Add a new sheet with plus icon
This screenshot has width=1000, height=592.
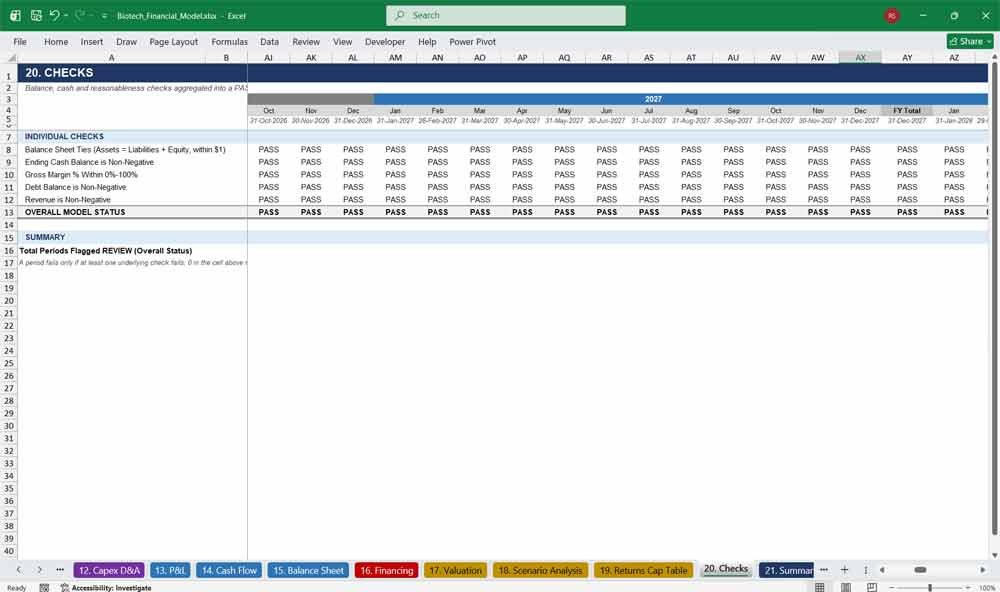[x=844, y=570]
